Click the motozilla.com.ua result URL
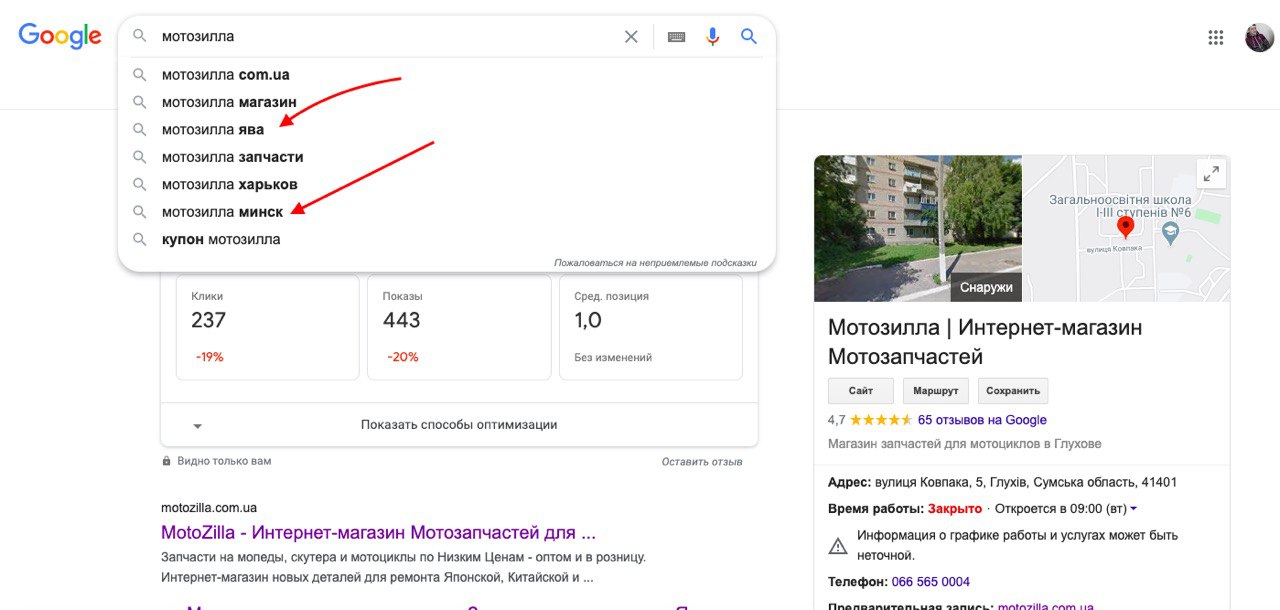The height and width of the screenshot is (610, 1280). click(209, 508)
